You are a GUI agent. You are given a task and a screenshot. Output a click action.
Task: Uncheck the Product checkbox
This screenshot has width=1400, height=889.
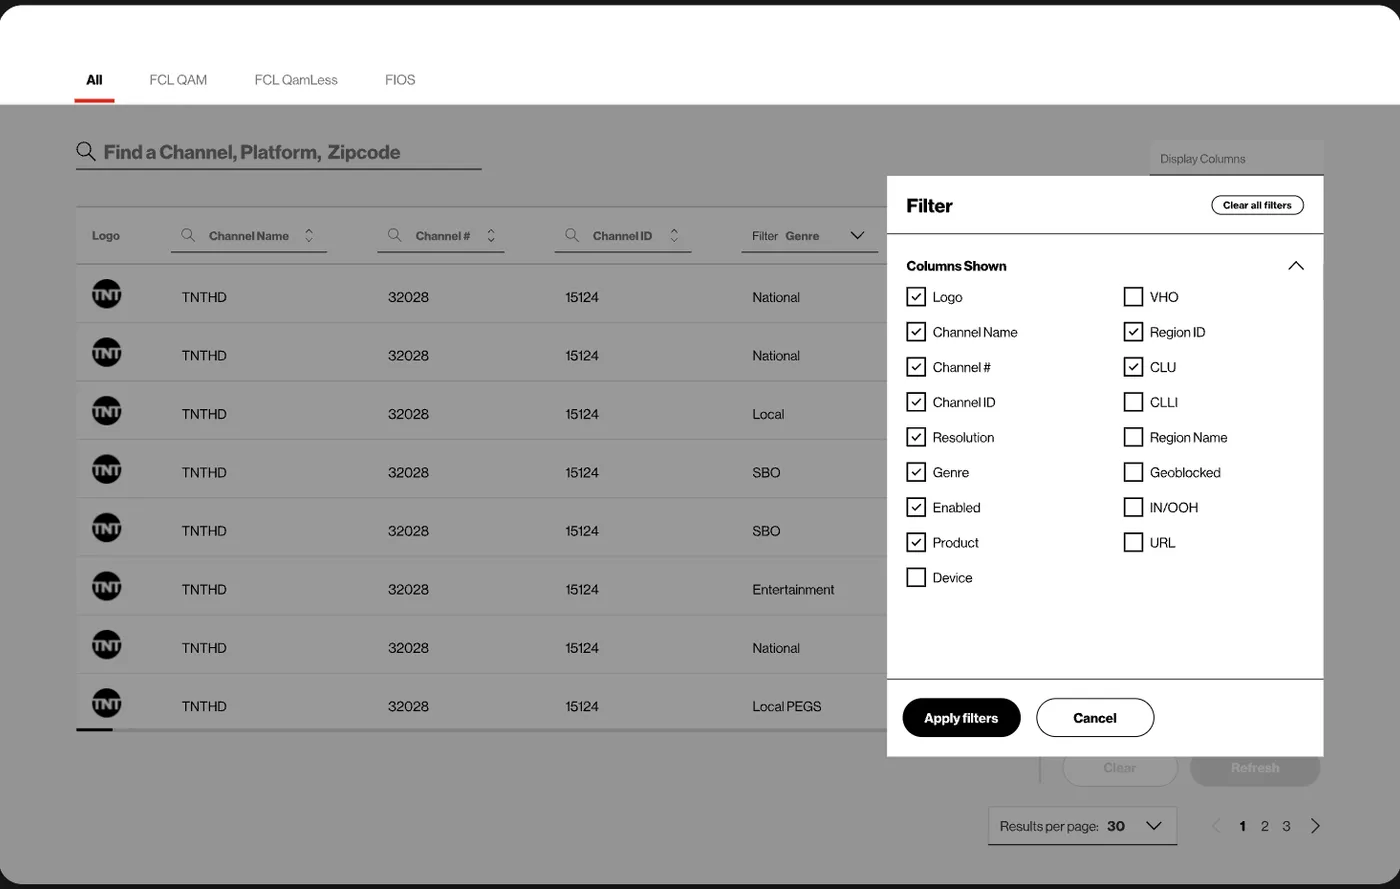[916, 542]
